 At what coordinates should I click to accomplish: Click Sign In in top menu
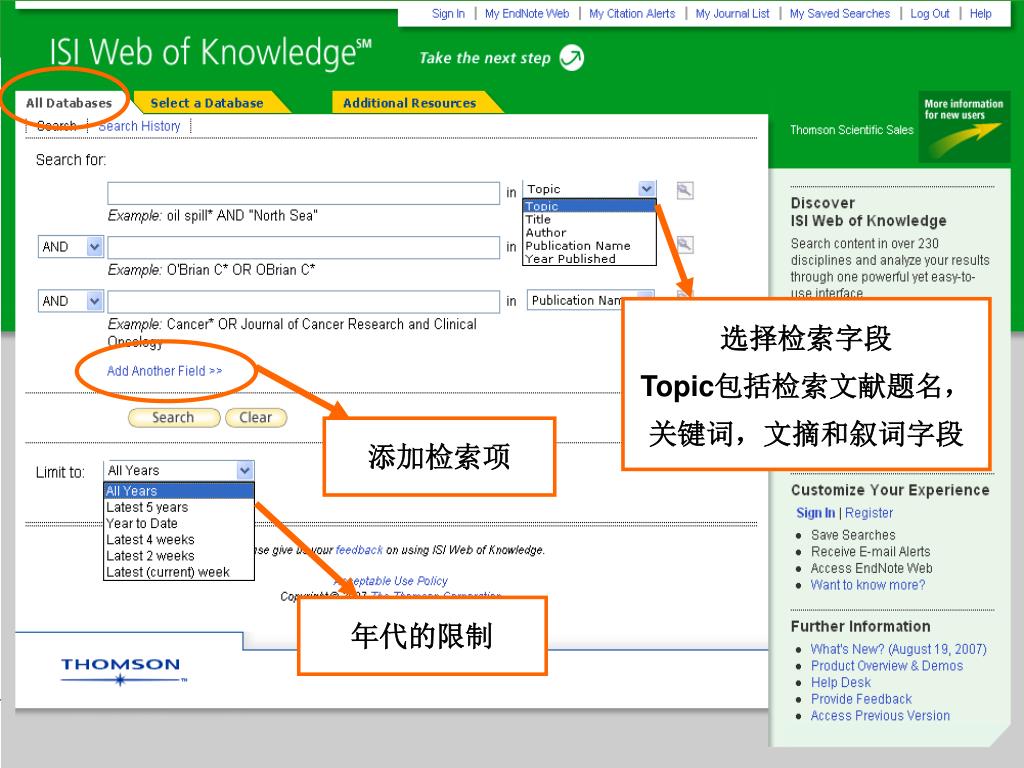point(448,13)
